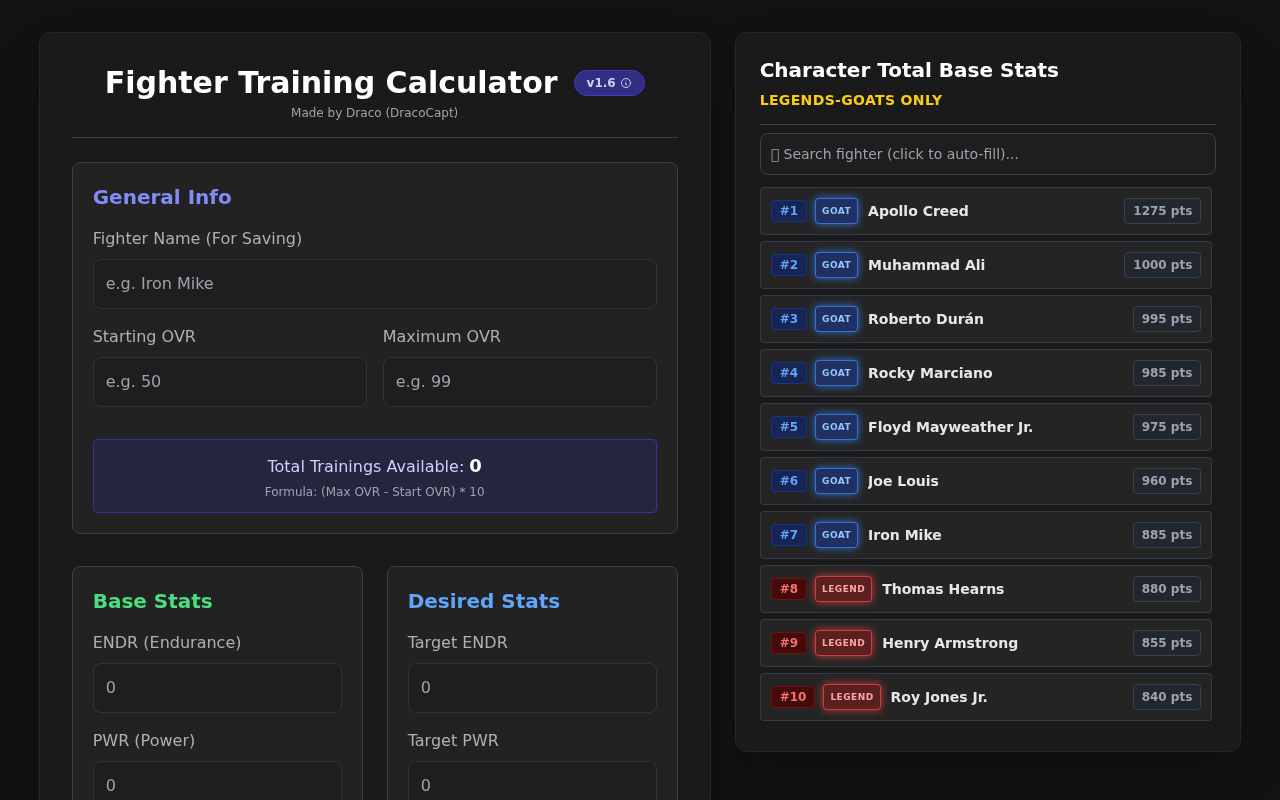Click the LEGEND badge next to Thomas Hearns
The width and height of the screenshot is (1280, 800).
pyautogui.click(x=843, y=589)
